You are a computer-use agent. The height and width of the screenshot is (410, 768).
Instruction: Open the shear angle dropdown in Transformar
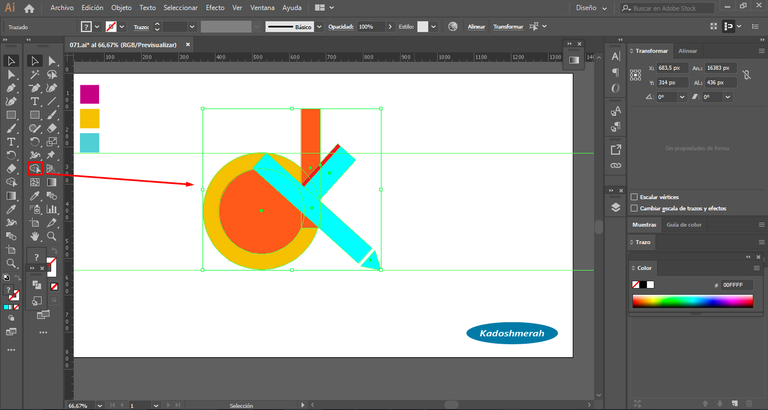[728, 97]
